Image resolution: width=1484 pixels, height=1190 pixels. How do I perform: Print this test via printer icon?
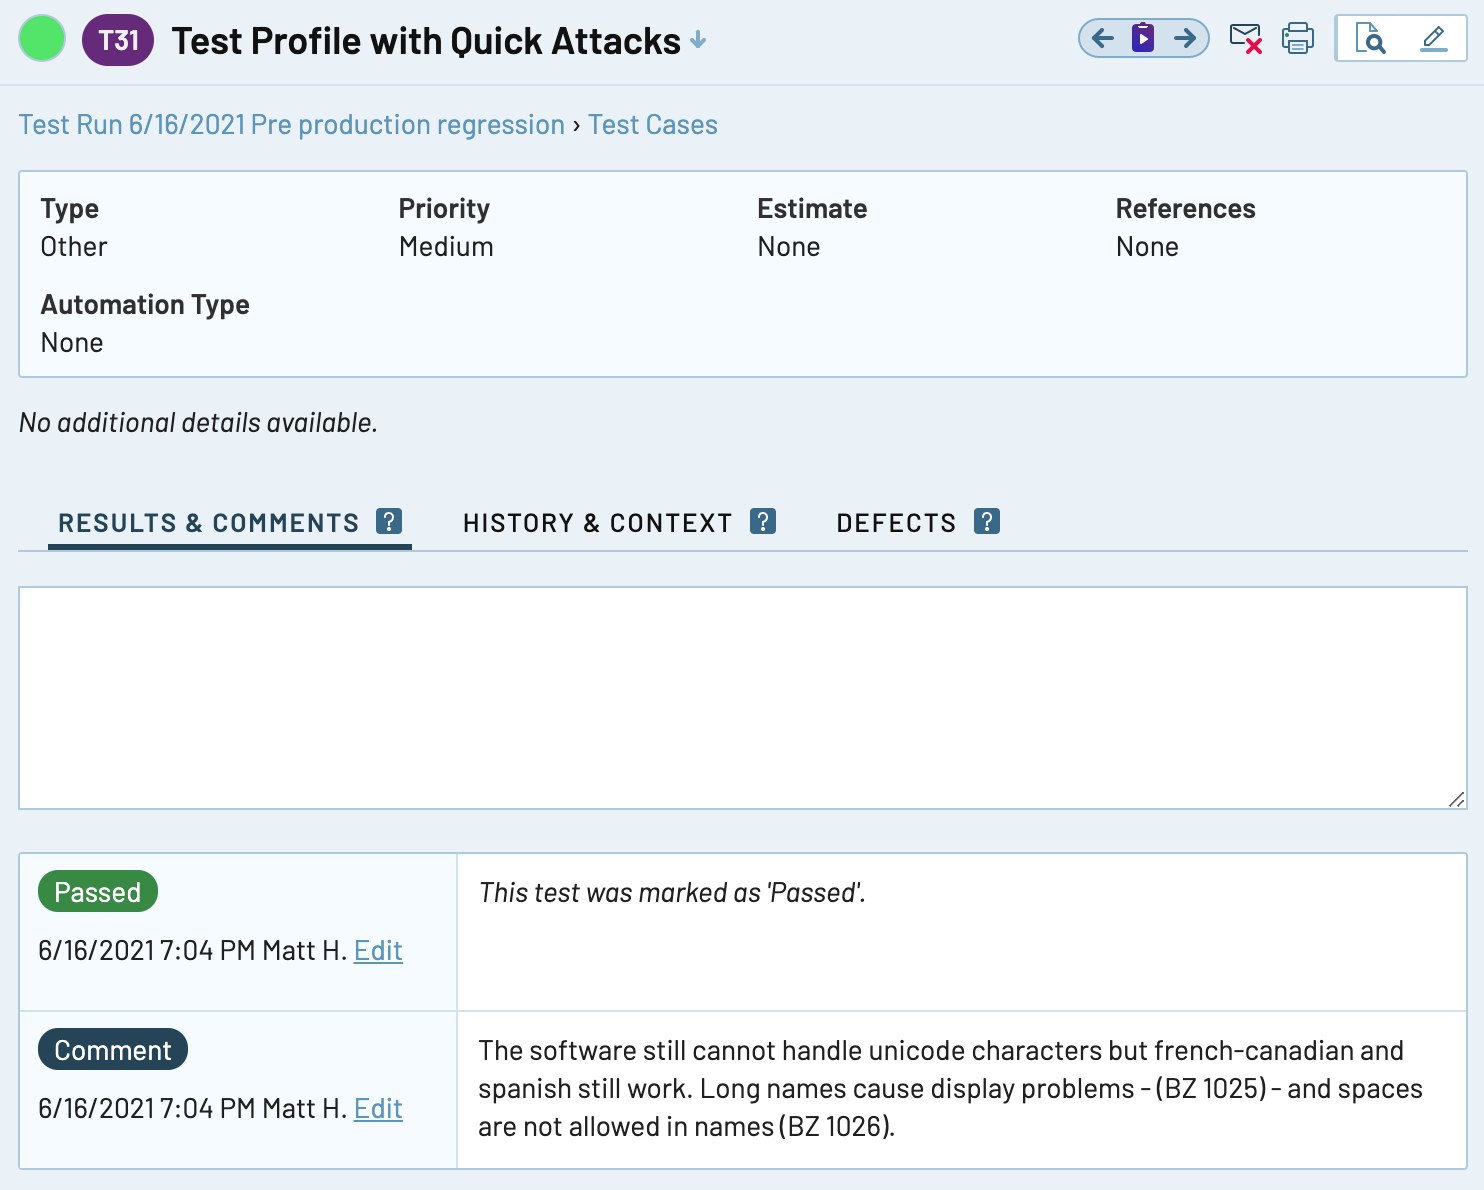pos(1298,39)
